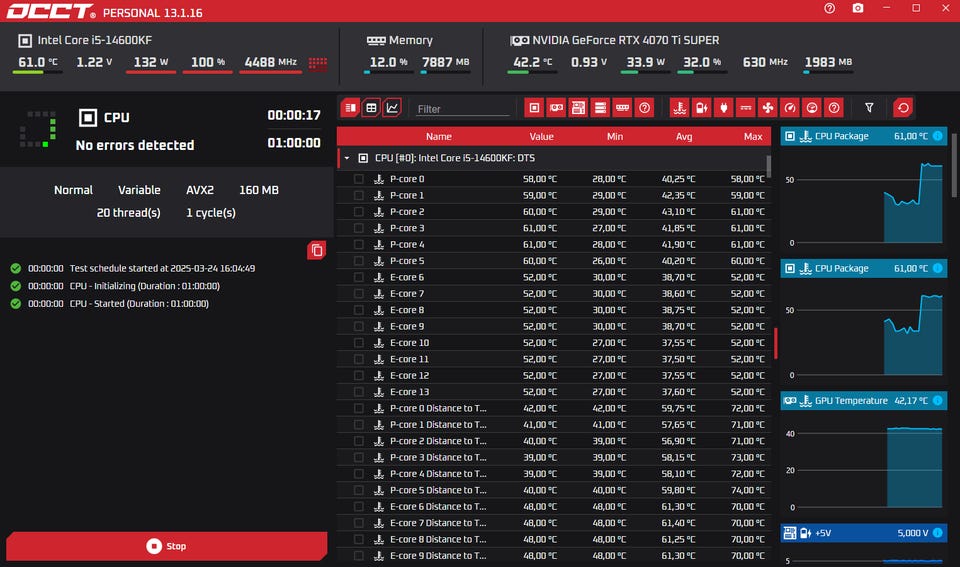The image size is (960, 567).
Task: Show only power sensors via plug icon
Action: click(724, 108)
